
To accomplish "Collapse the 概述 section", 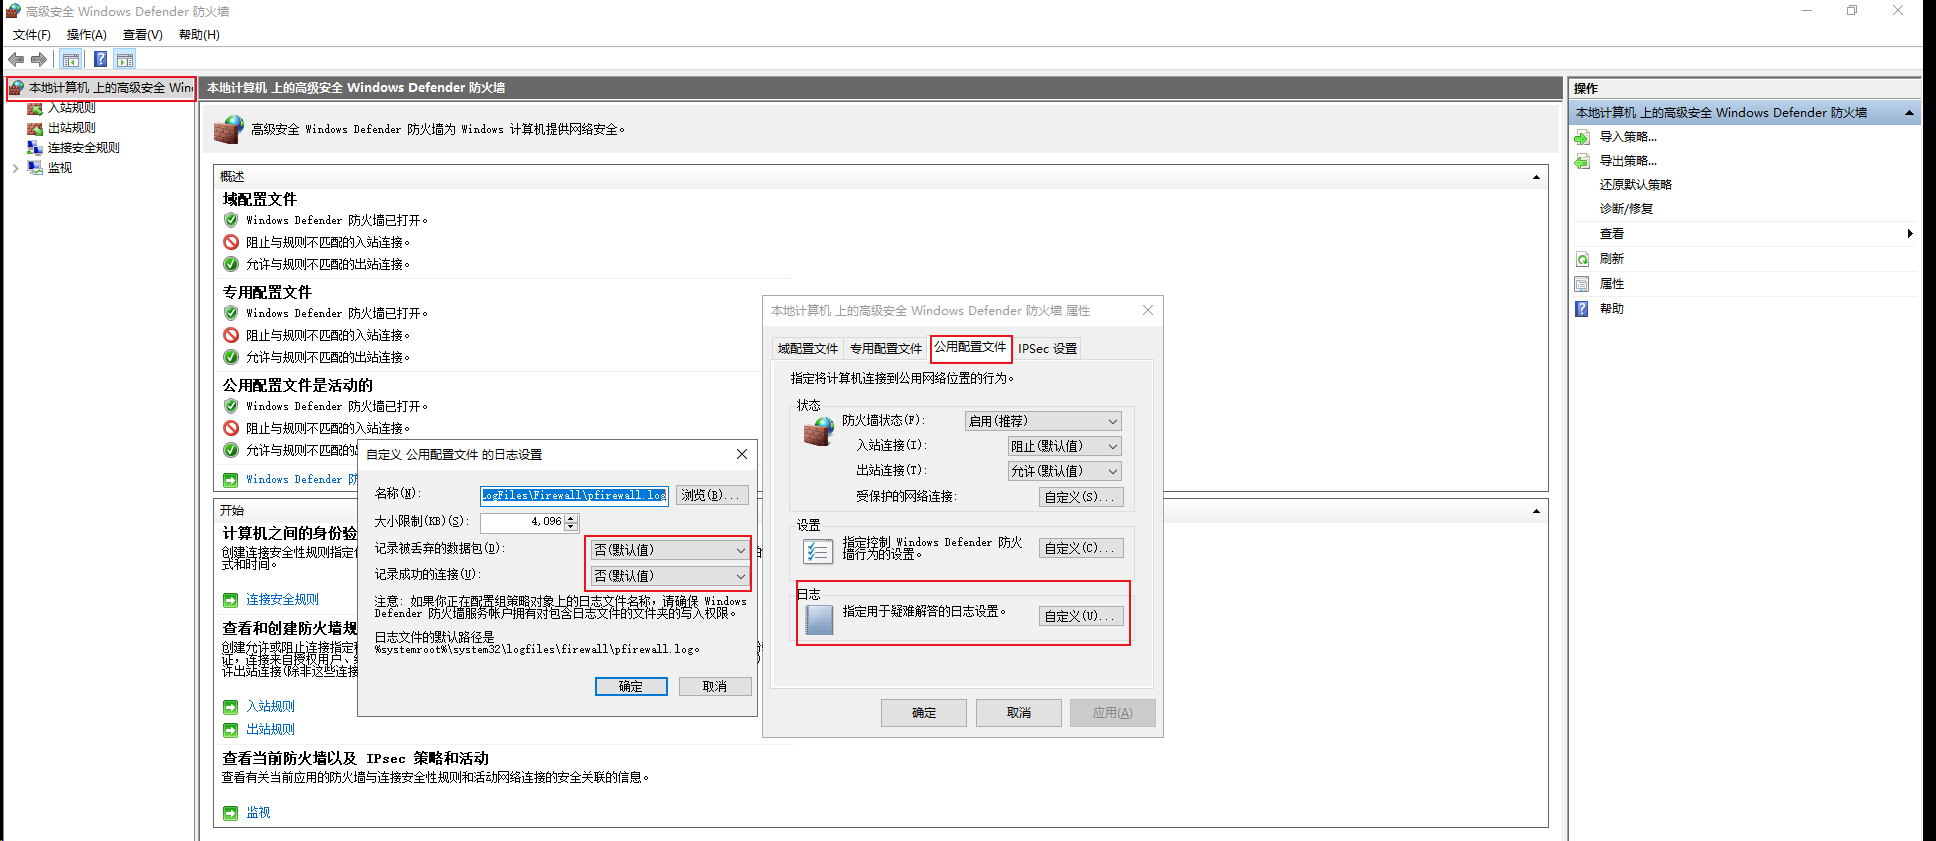I will click(1536, 177).
